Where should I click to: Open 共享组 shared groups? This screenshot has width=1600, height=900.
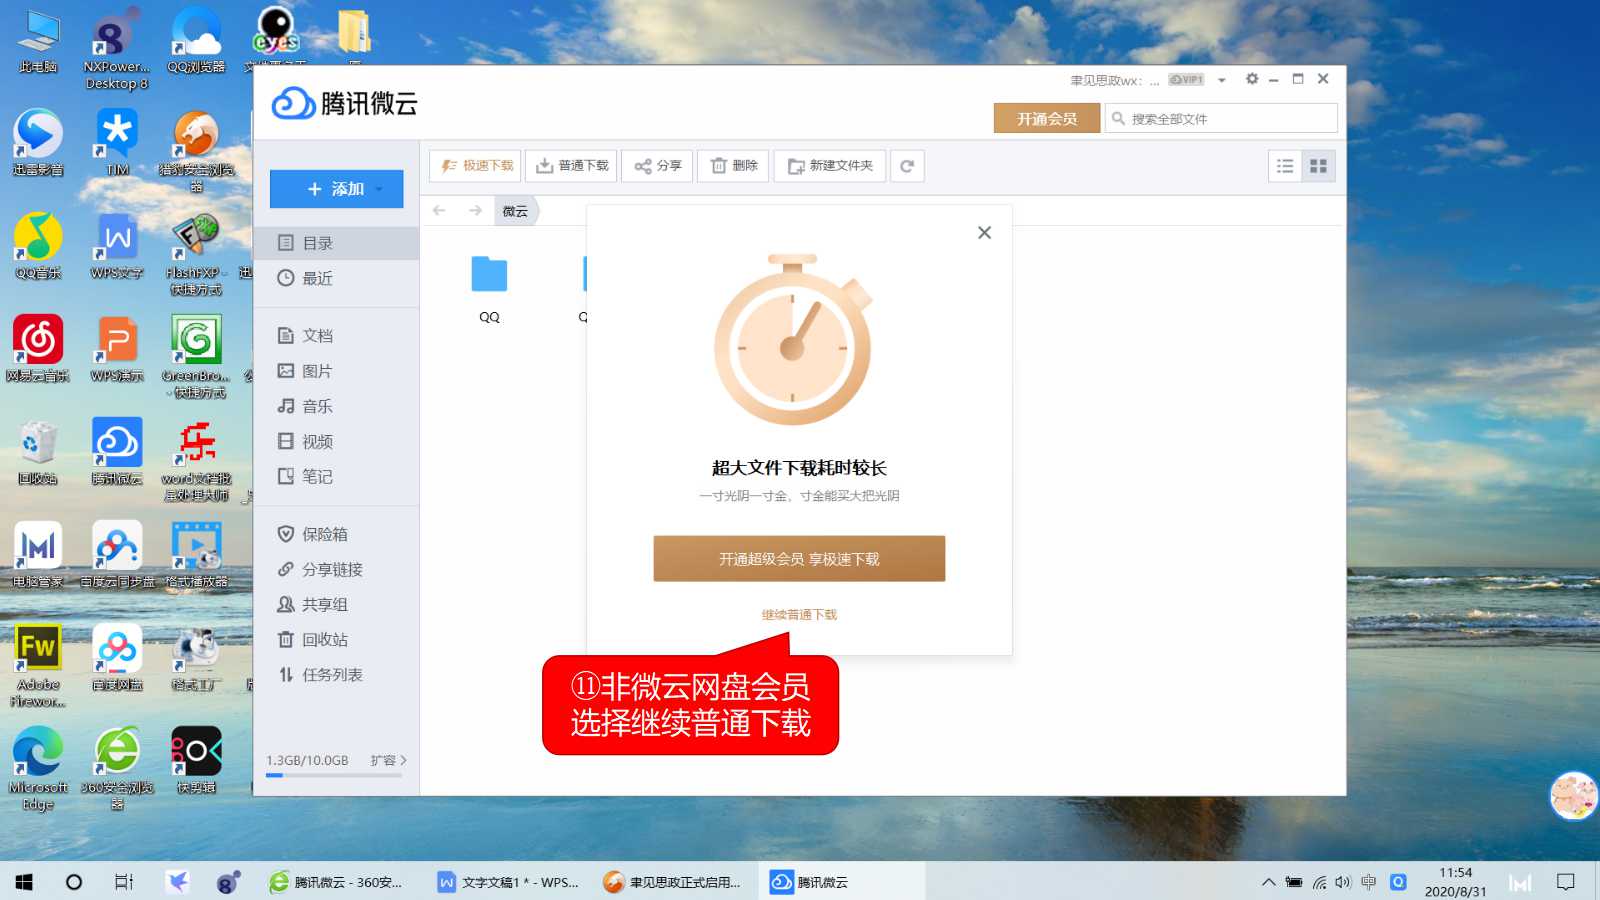tap(336, 604)
